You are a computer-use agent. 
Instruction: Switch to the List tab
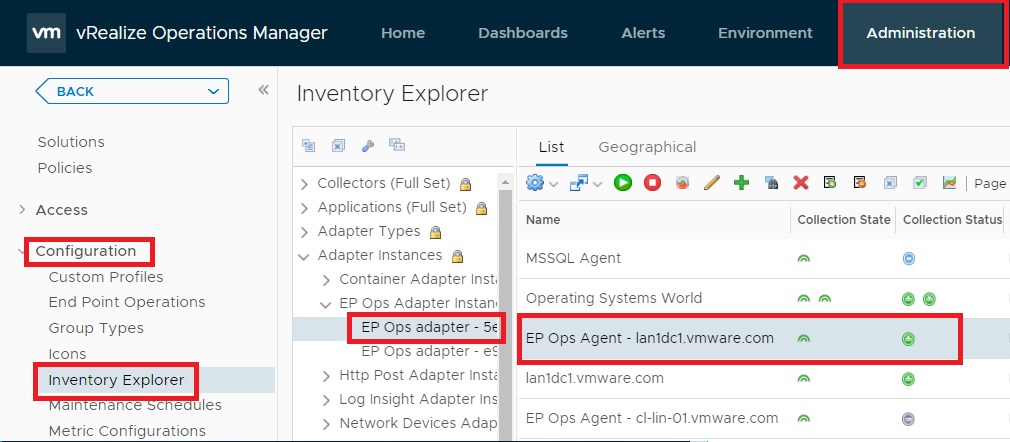551,147
